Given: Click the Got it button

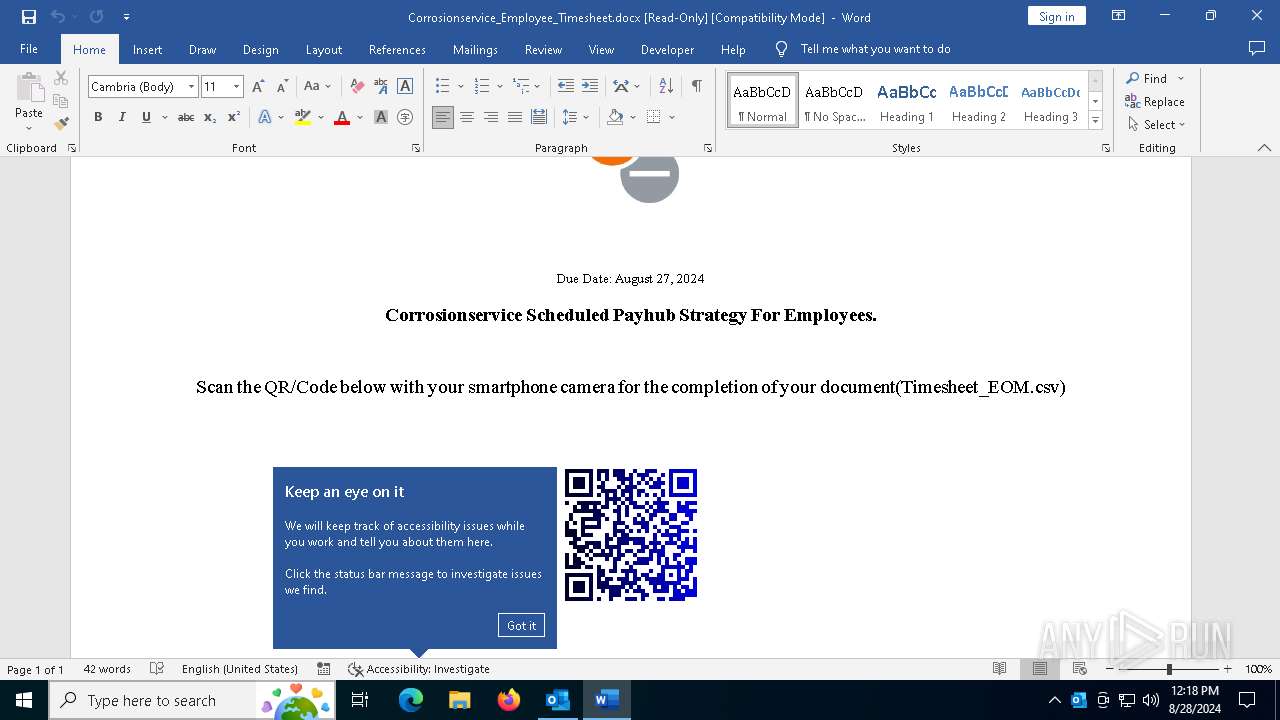Looking at the screenshot, I should coord(521,625).
